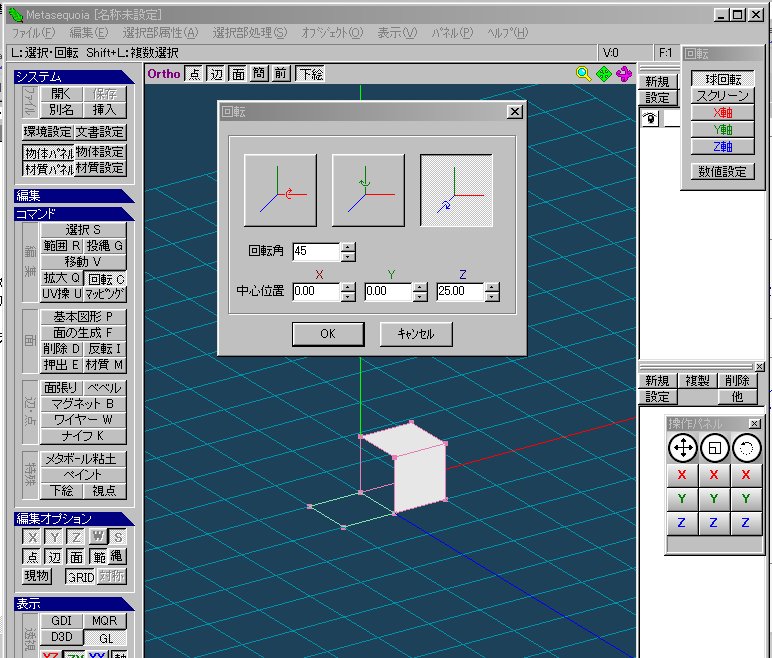Toggle Z axis in 編集オプション

coord(76,537)
